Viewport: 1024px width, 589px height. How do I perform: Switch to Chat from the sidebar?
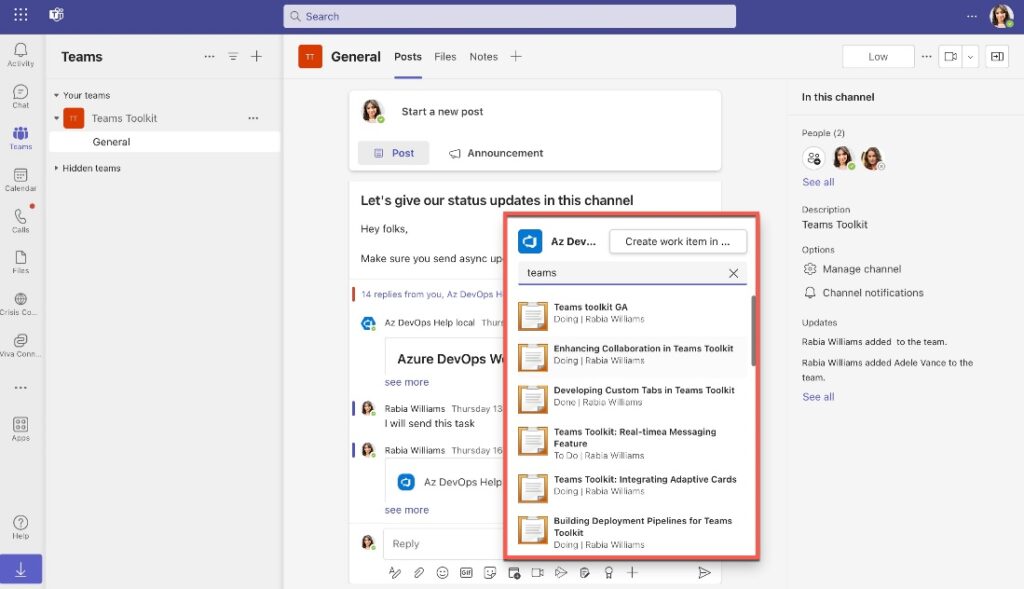point(20,95)
